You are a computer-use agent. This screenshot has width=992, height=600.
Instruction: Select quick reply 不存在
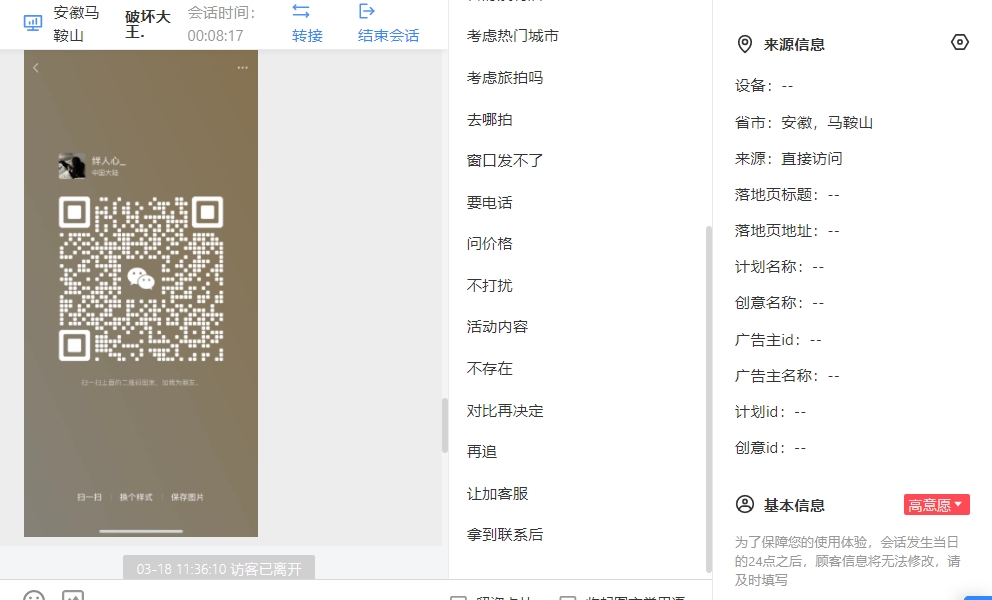coord(489,368)
